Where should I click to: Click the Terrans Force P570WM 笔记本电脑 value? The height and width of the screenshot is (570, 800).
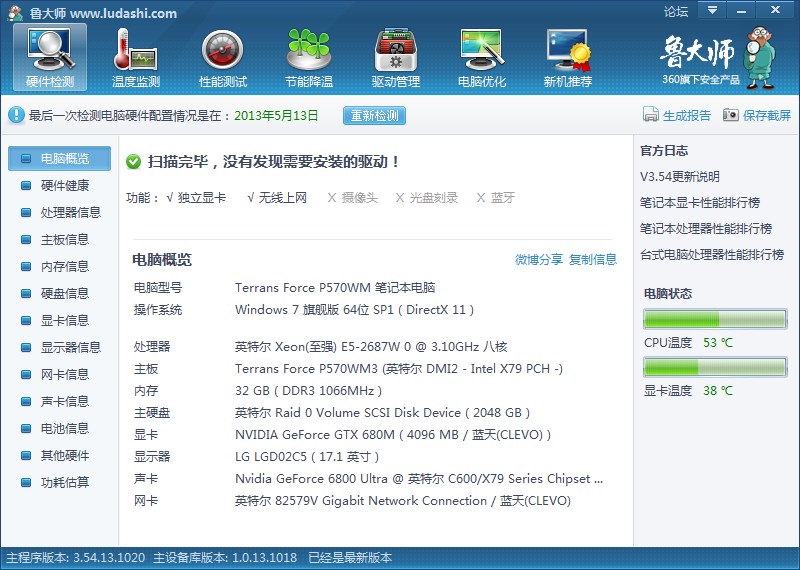pos(335,287)
